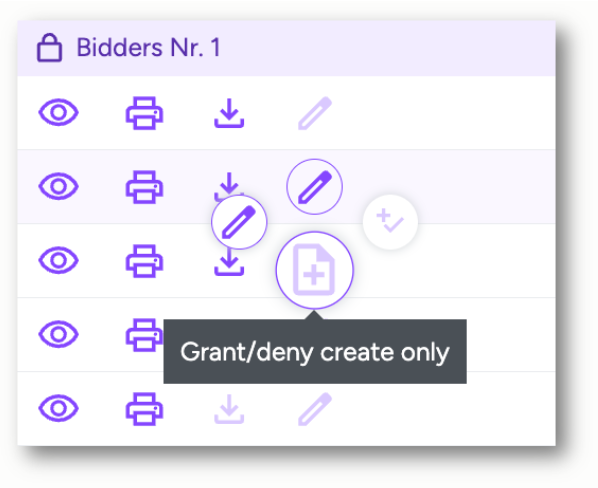Click the popup circled pencil beside download
This screenshot has height=488, width=598.
tap(239, 222)
